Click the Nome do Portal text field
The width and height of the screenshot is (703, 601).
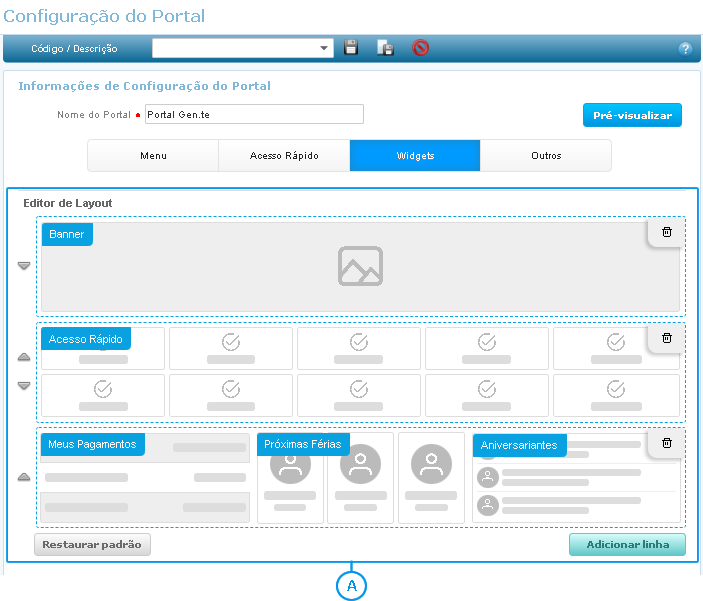(254, 114)
